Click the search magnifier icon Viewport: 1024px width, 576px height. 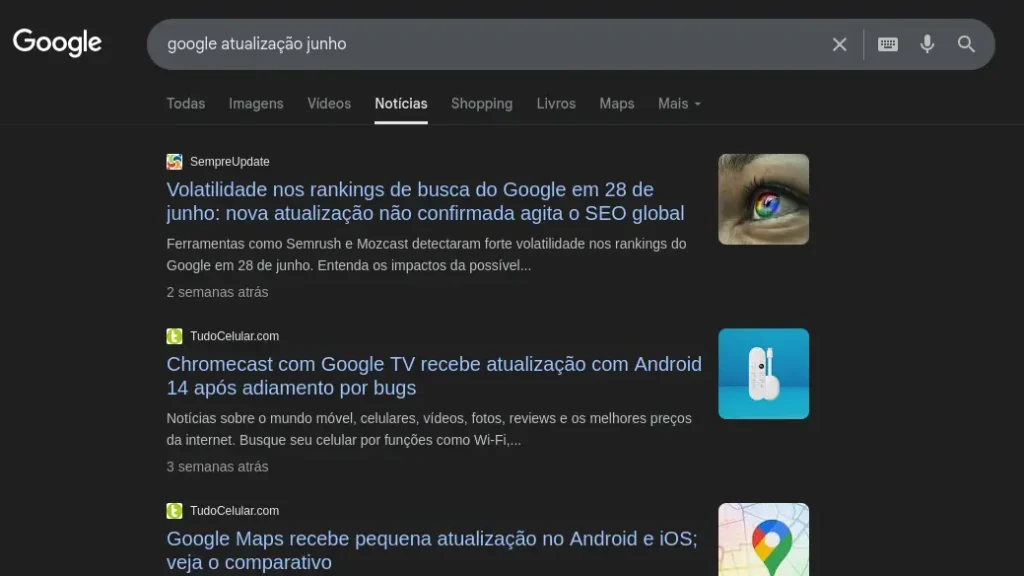tap(966, 44)
